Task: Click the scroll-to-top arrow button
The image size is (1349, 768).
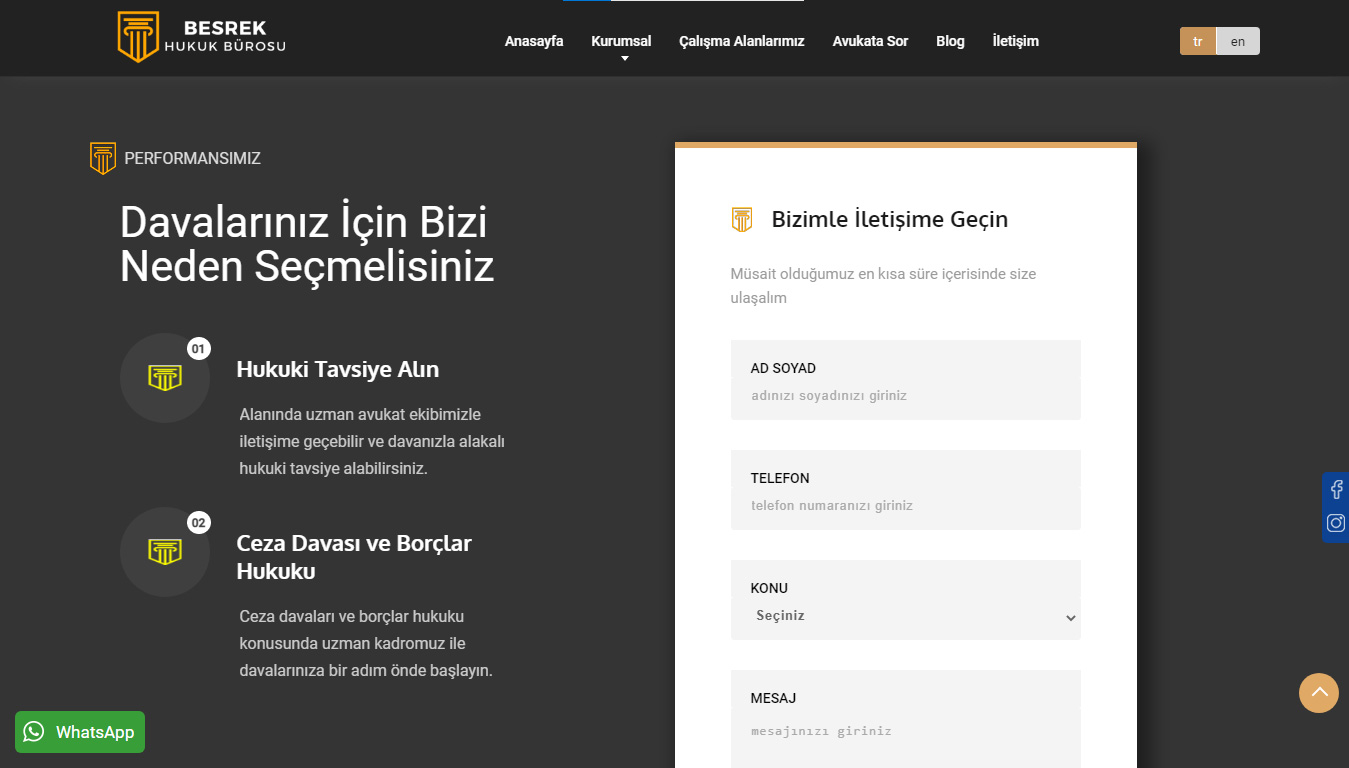Action: (1319, 692)
